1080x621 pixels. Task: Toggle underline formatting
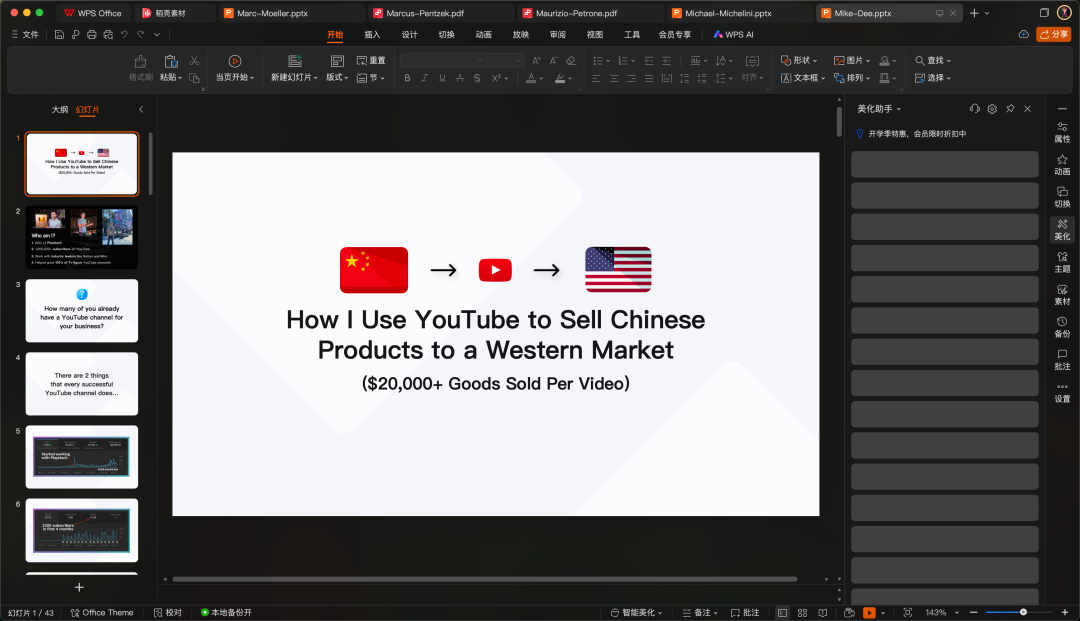click(442, 78)
